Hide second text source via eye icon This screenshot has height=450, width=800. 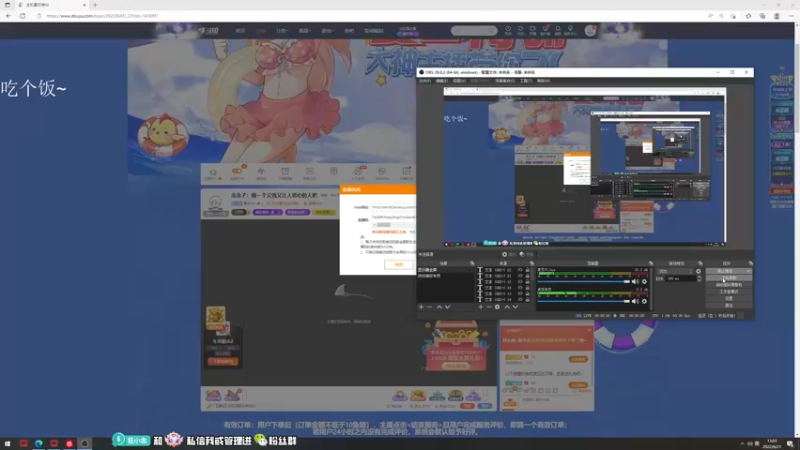pyautogui.click(x=520, y=276)
